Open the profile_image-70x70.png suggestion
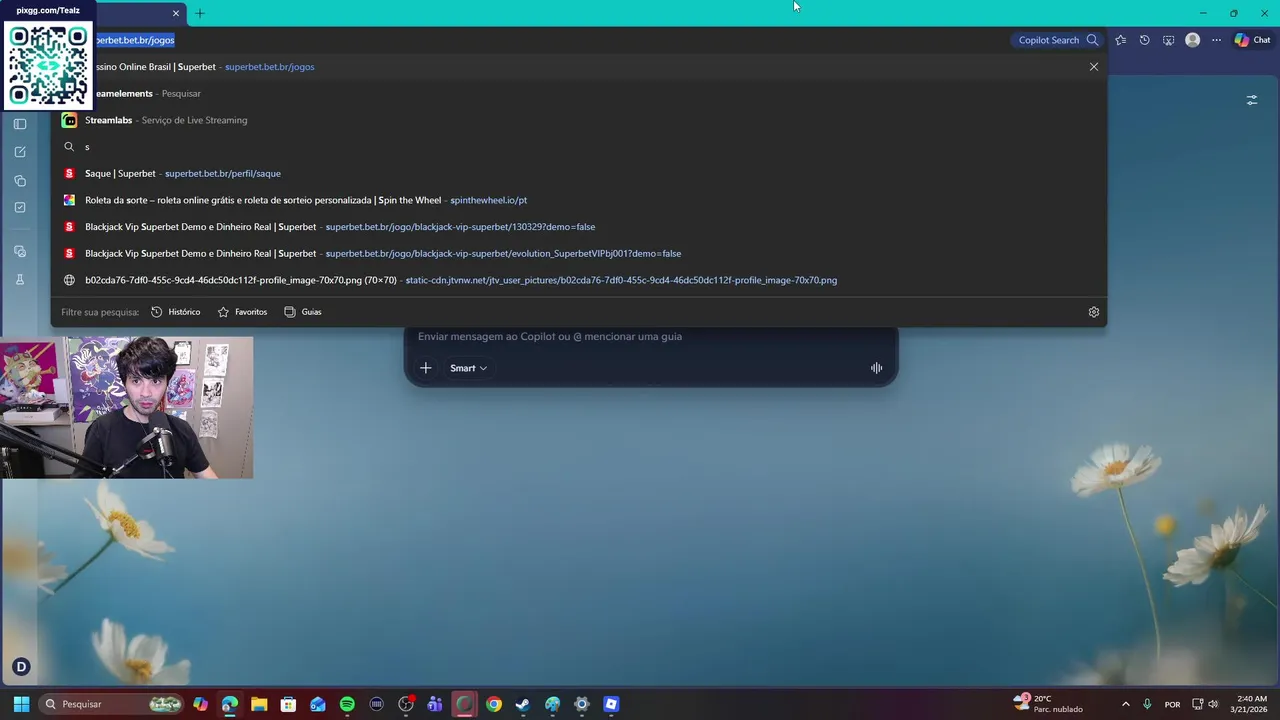This screenshot has width=1280, height=720. coord(578,280)
